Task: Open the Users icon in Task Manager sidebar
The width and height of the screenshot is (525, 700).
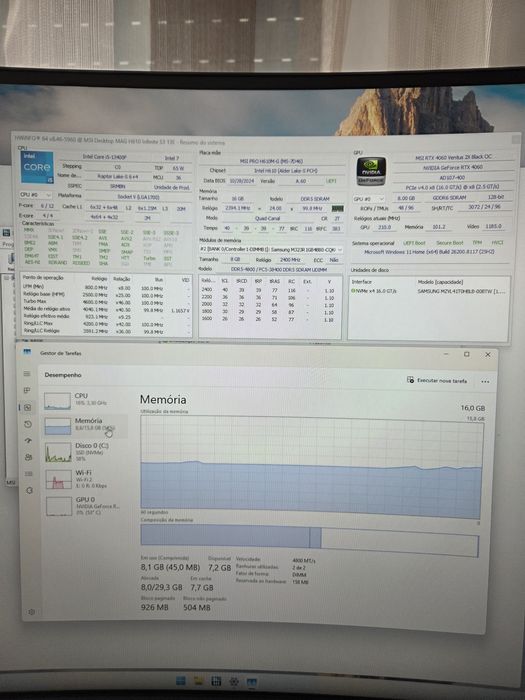Action: [29, 457]
